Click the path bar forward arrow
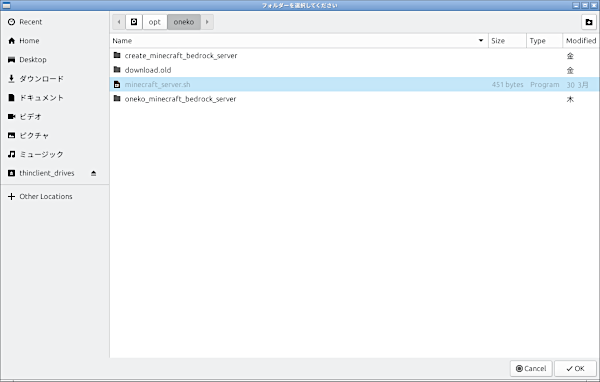The width and height of the screenshot is (600, 382). coord(207,22)
